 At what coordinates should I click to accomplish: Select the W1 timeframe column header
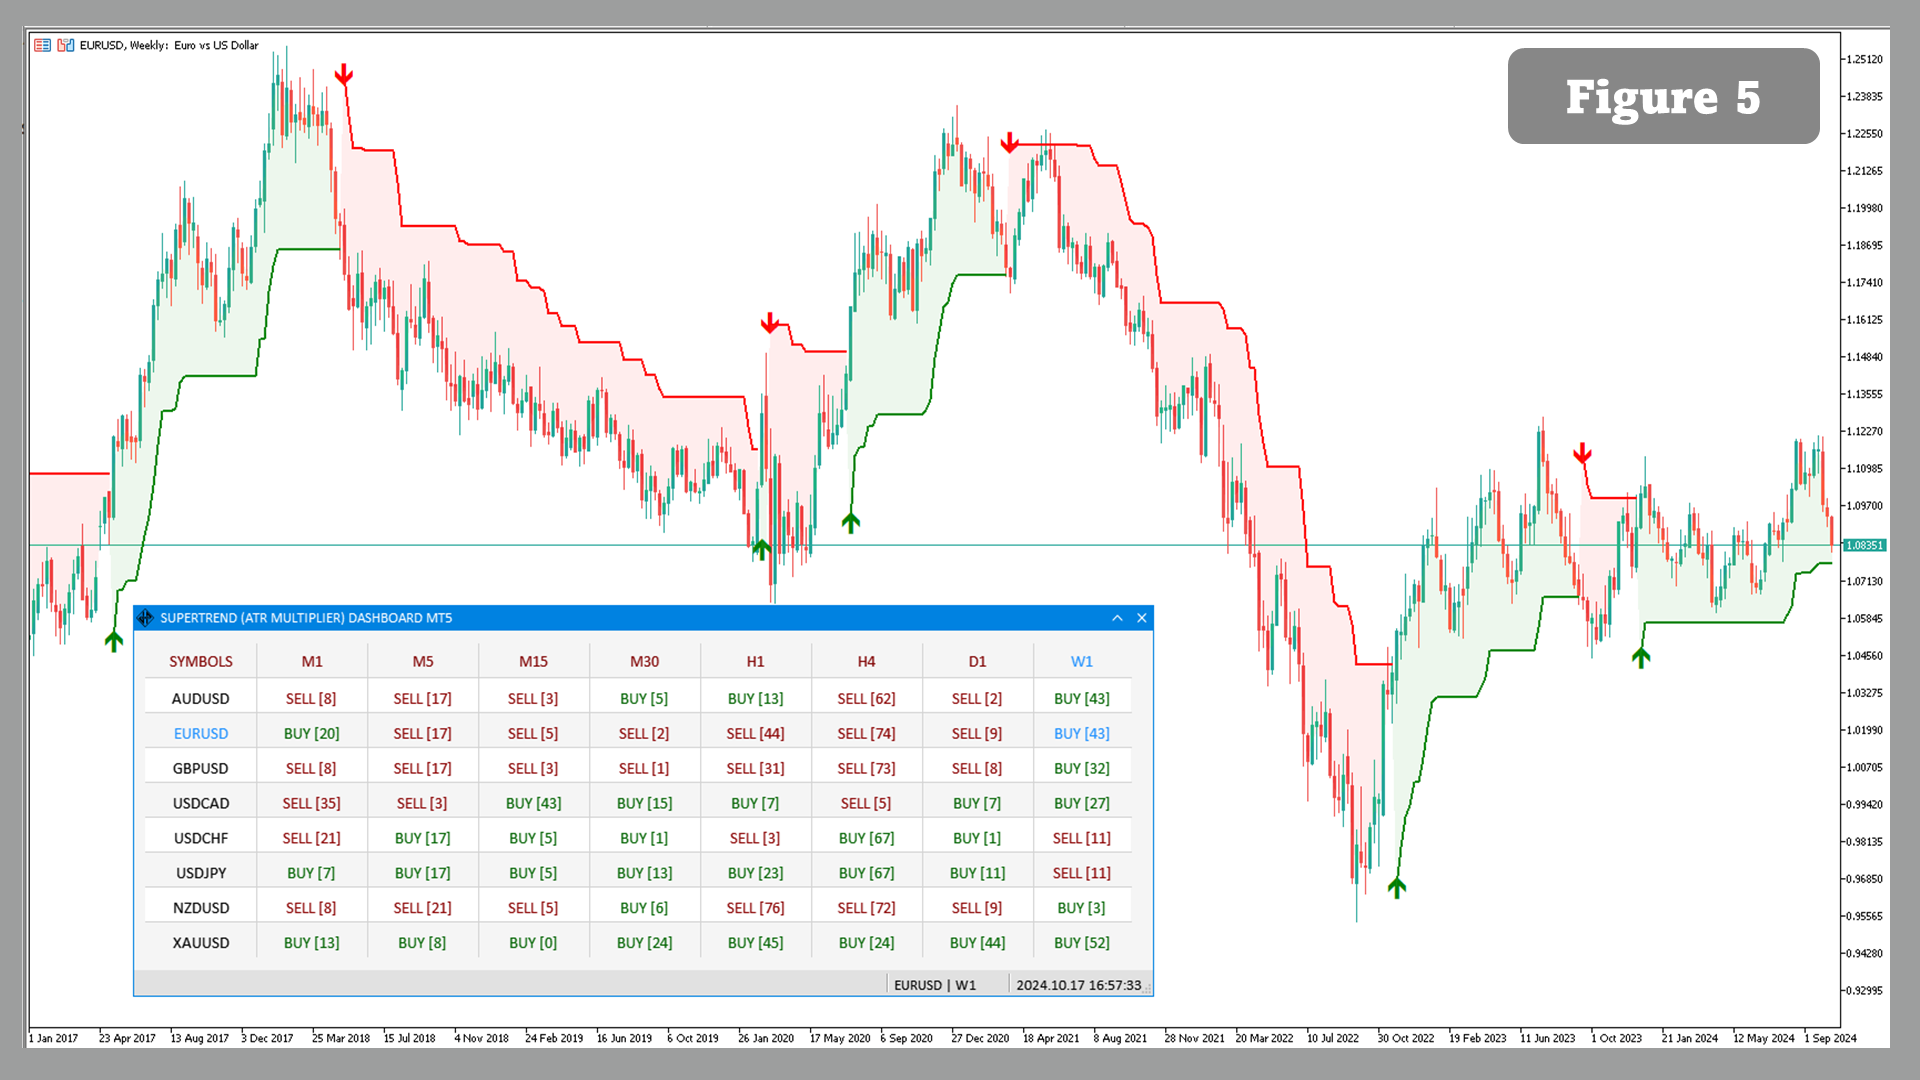coord(1081,661)
